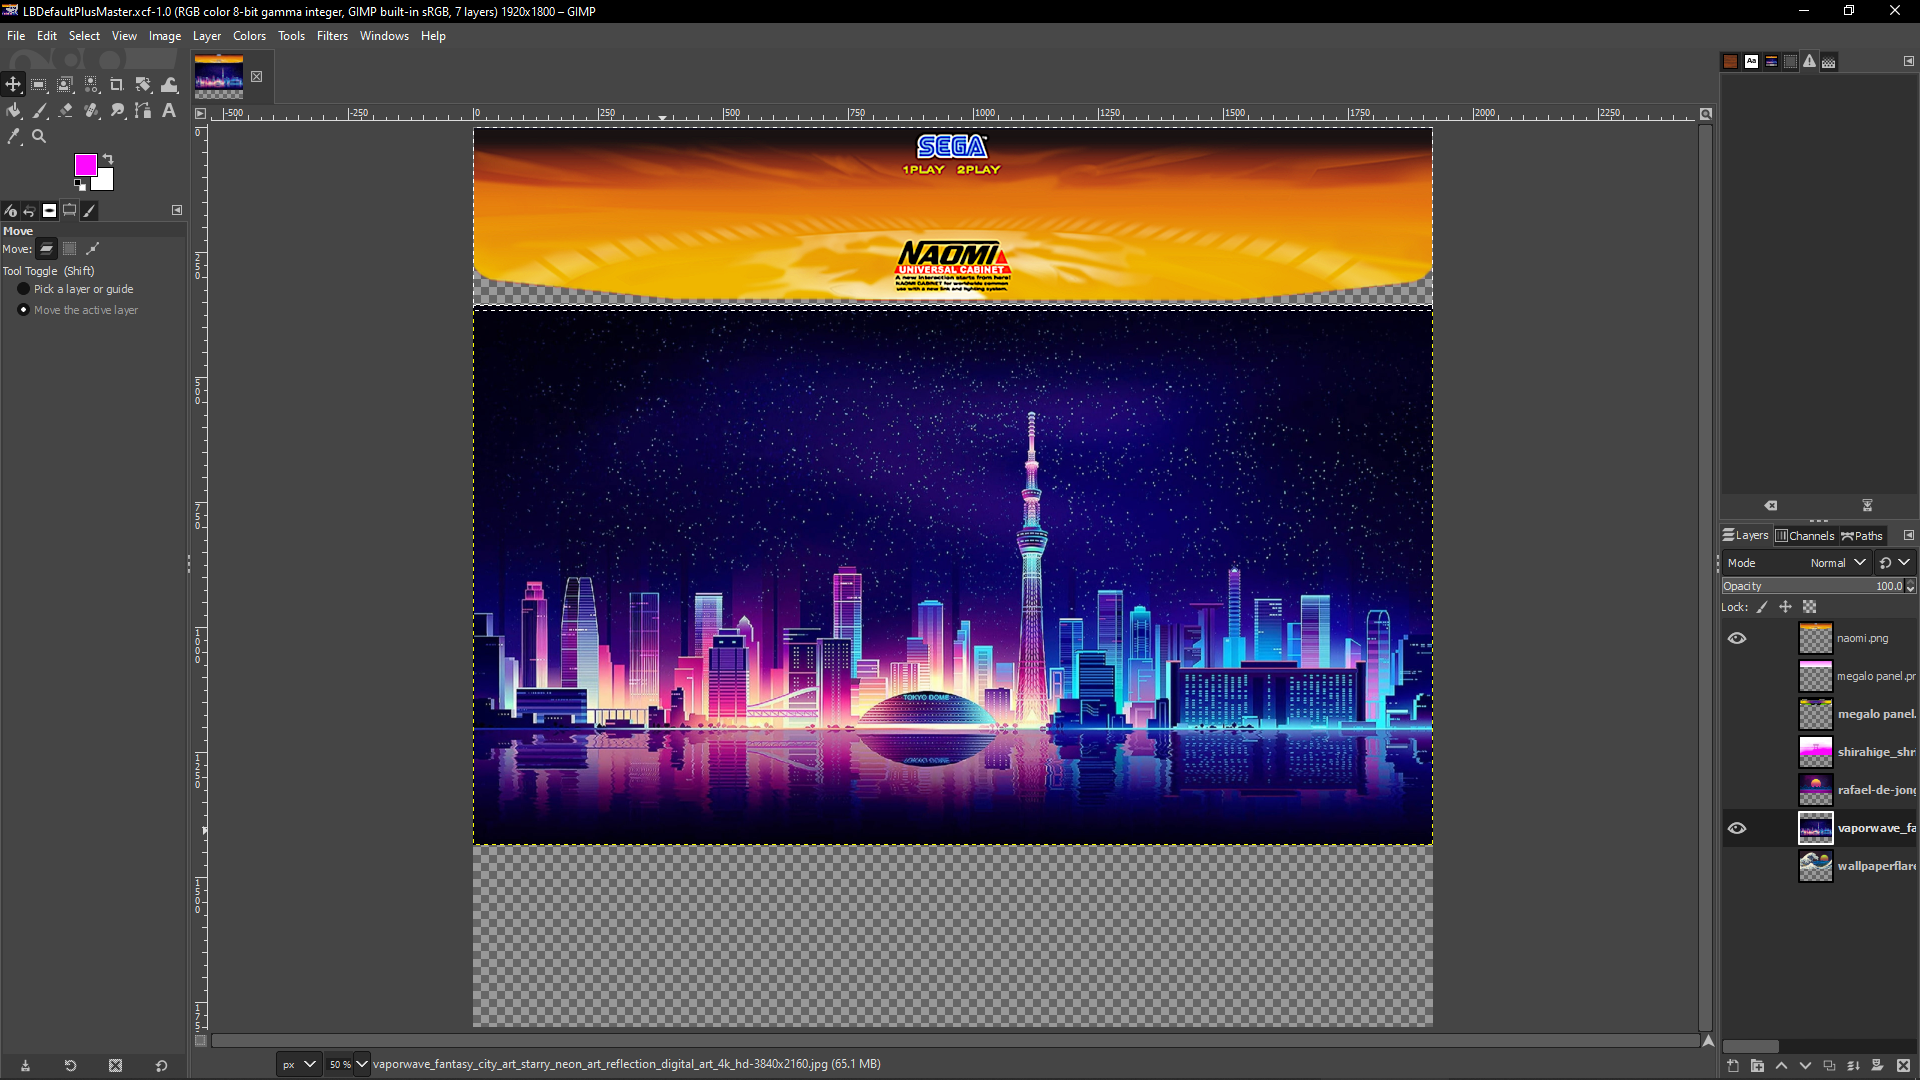Close the image tab with X button
This screenshot has width=1920, height=1080.
click(257, 77)
